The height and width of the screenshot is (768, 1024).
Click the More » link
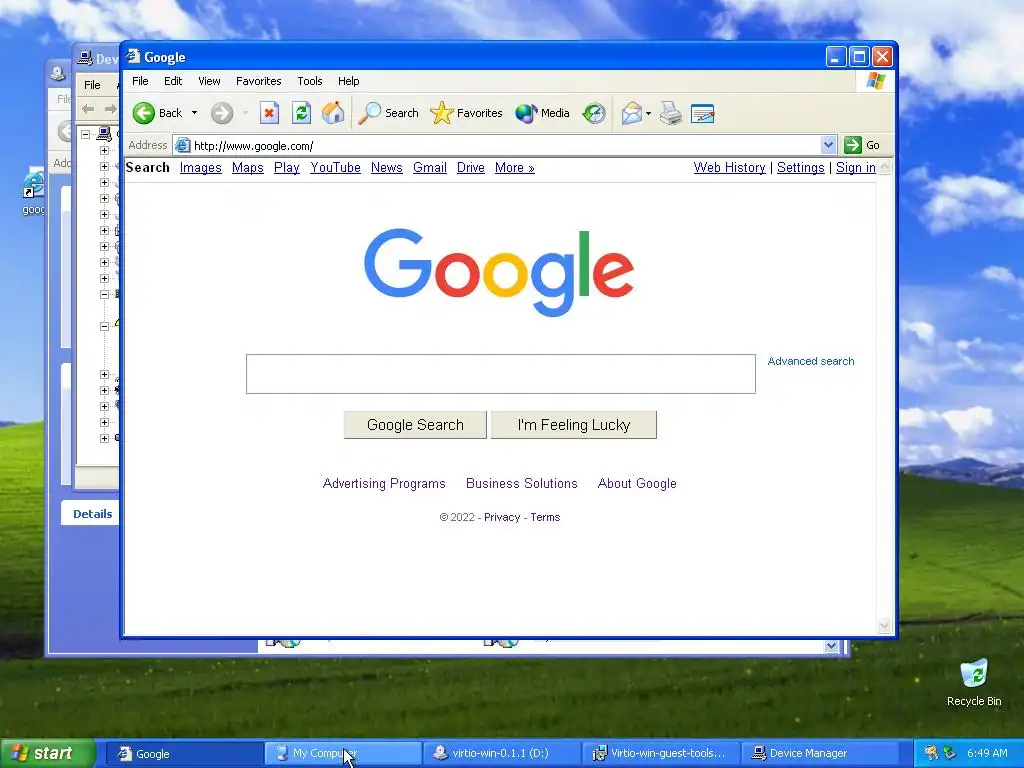coord(515,168)
